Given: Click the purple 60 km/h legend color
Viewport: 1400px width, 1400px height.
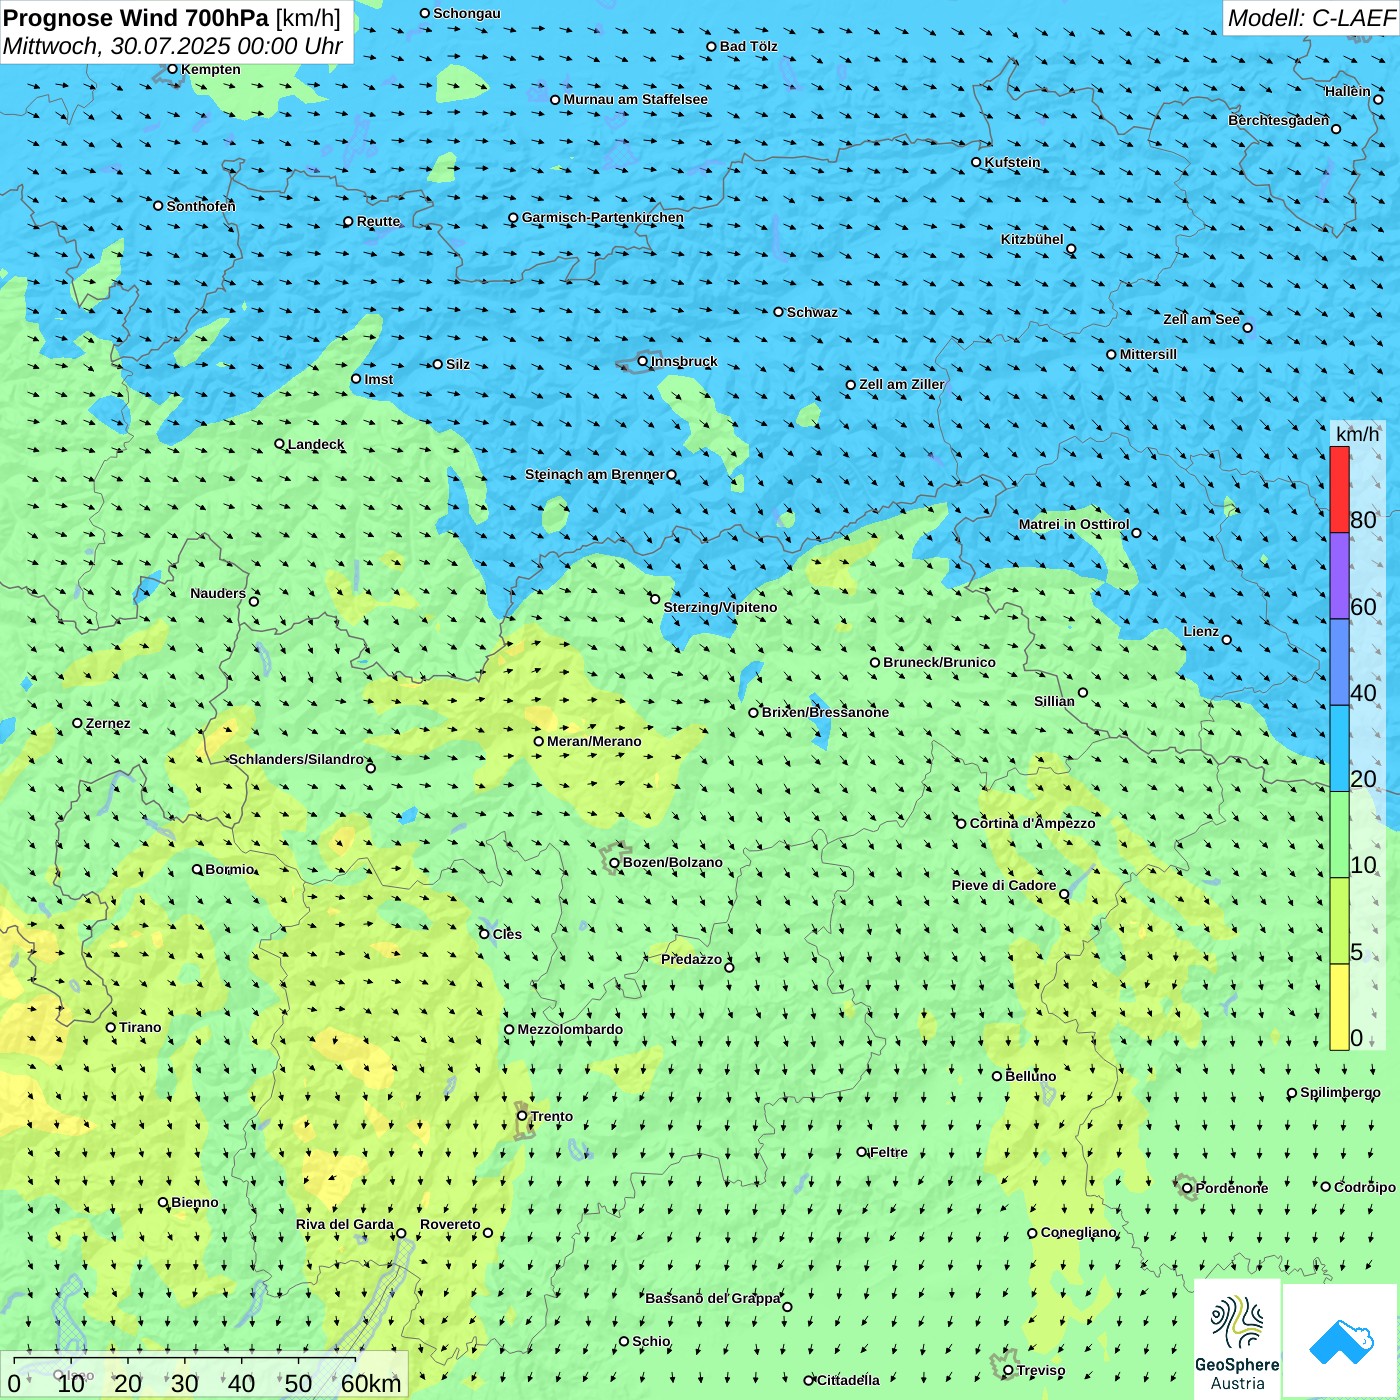Looking at the screenshot, I should (1339, 576).
